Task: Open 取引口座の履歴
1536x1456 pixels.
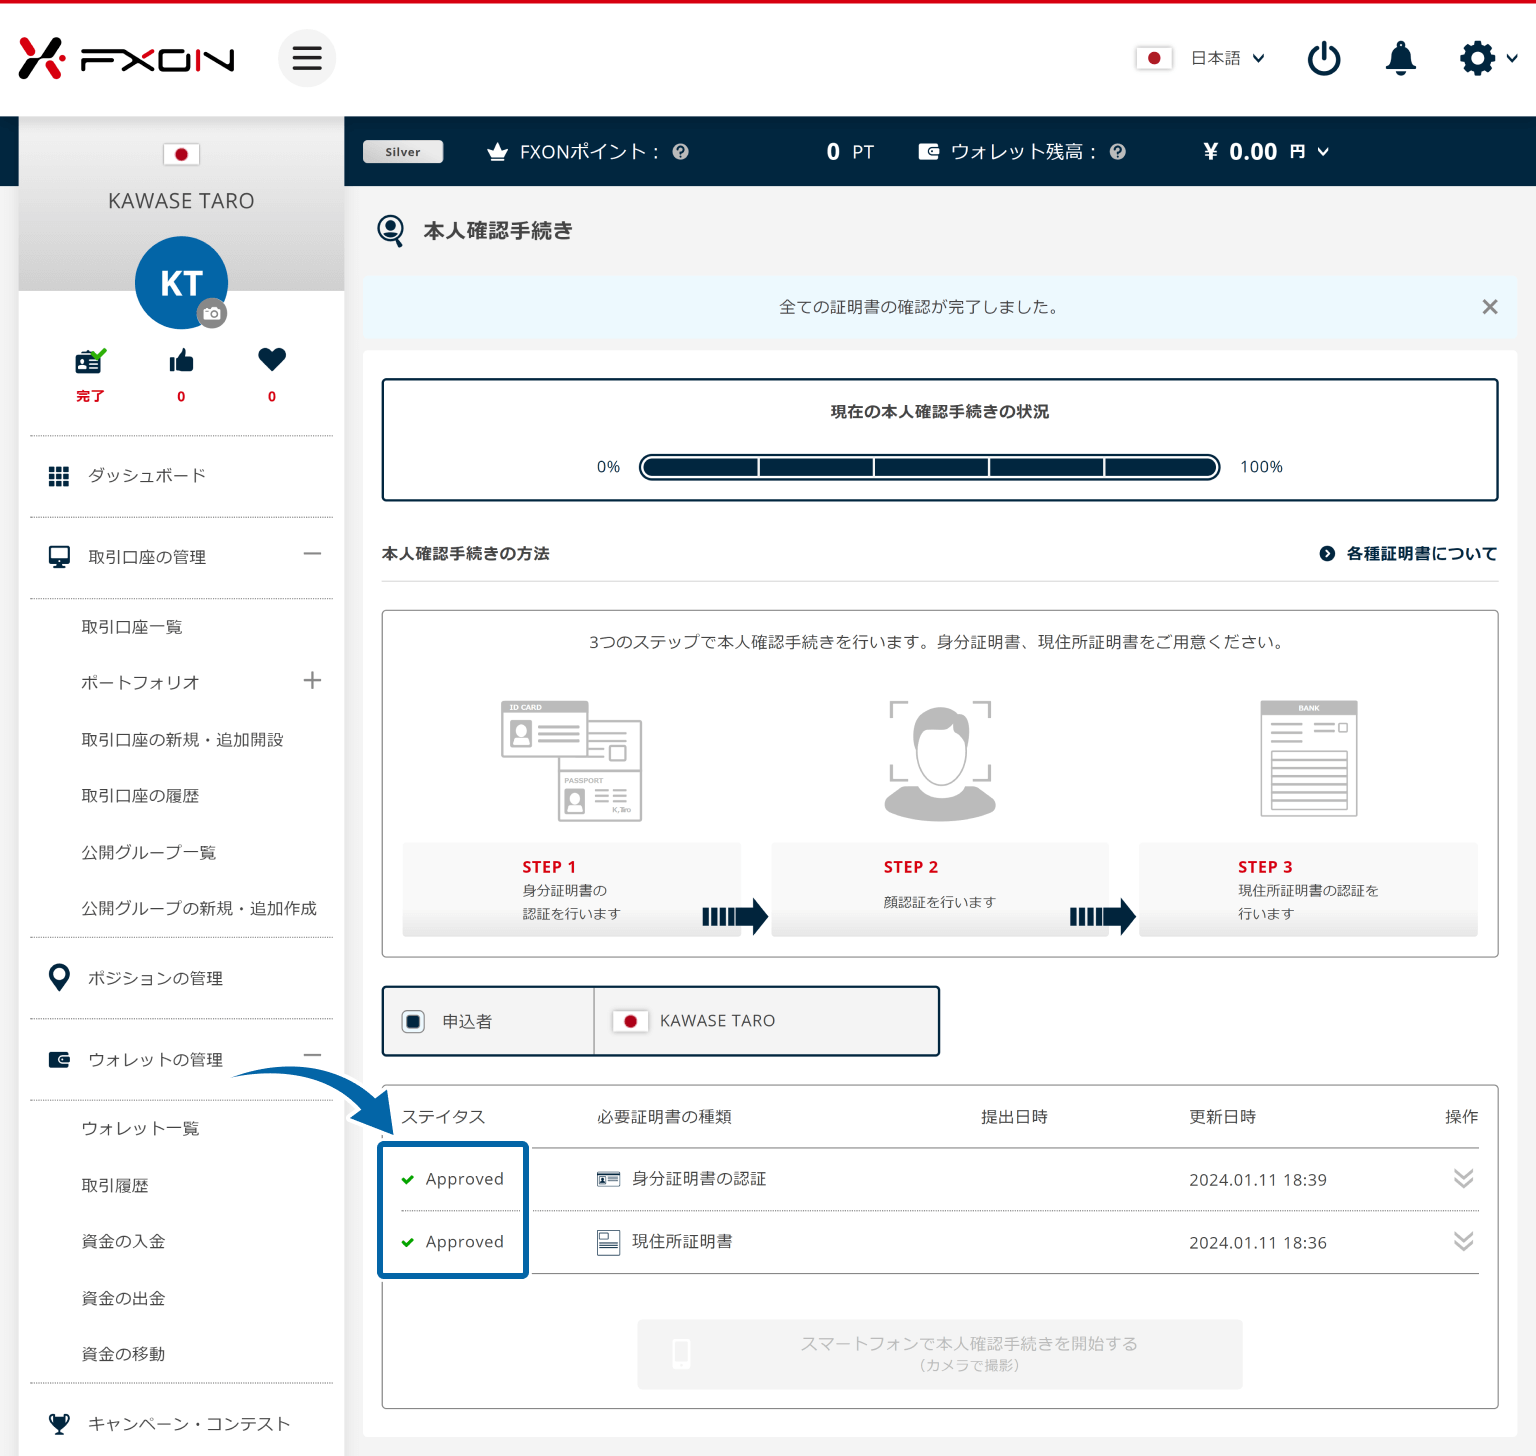Action: tap(140, 796)
